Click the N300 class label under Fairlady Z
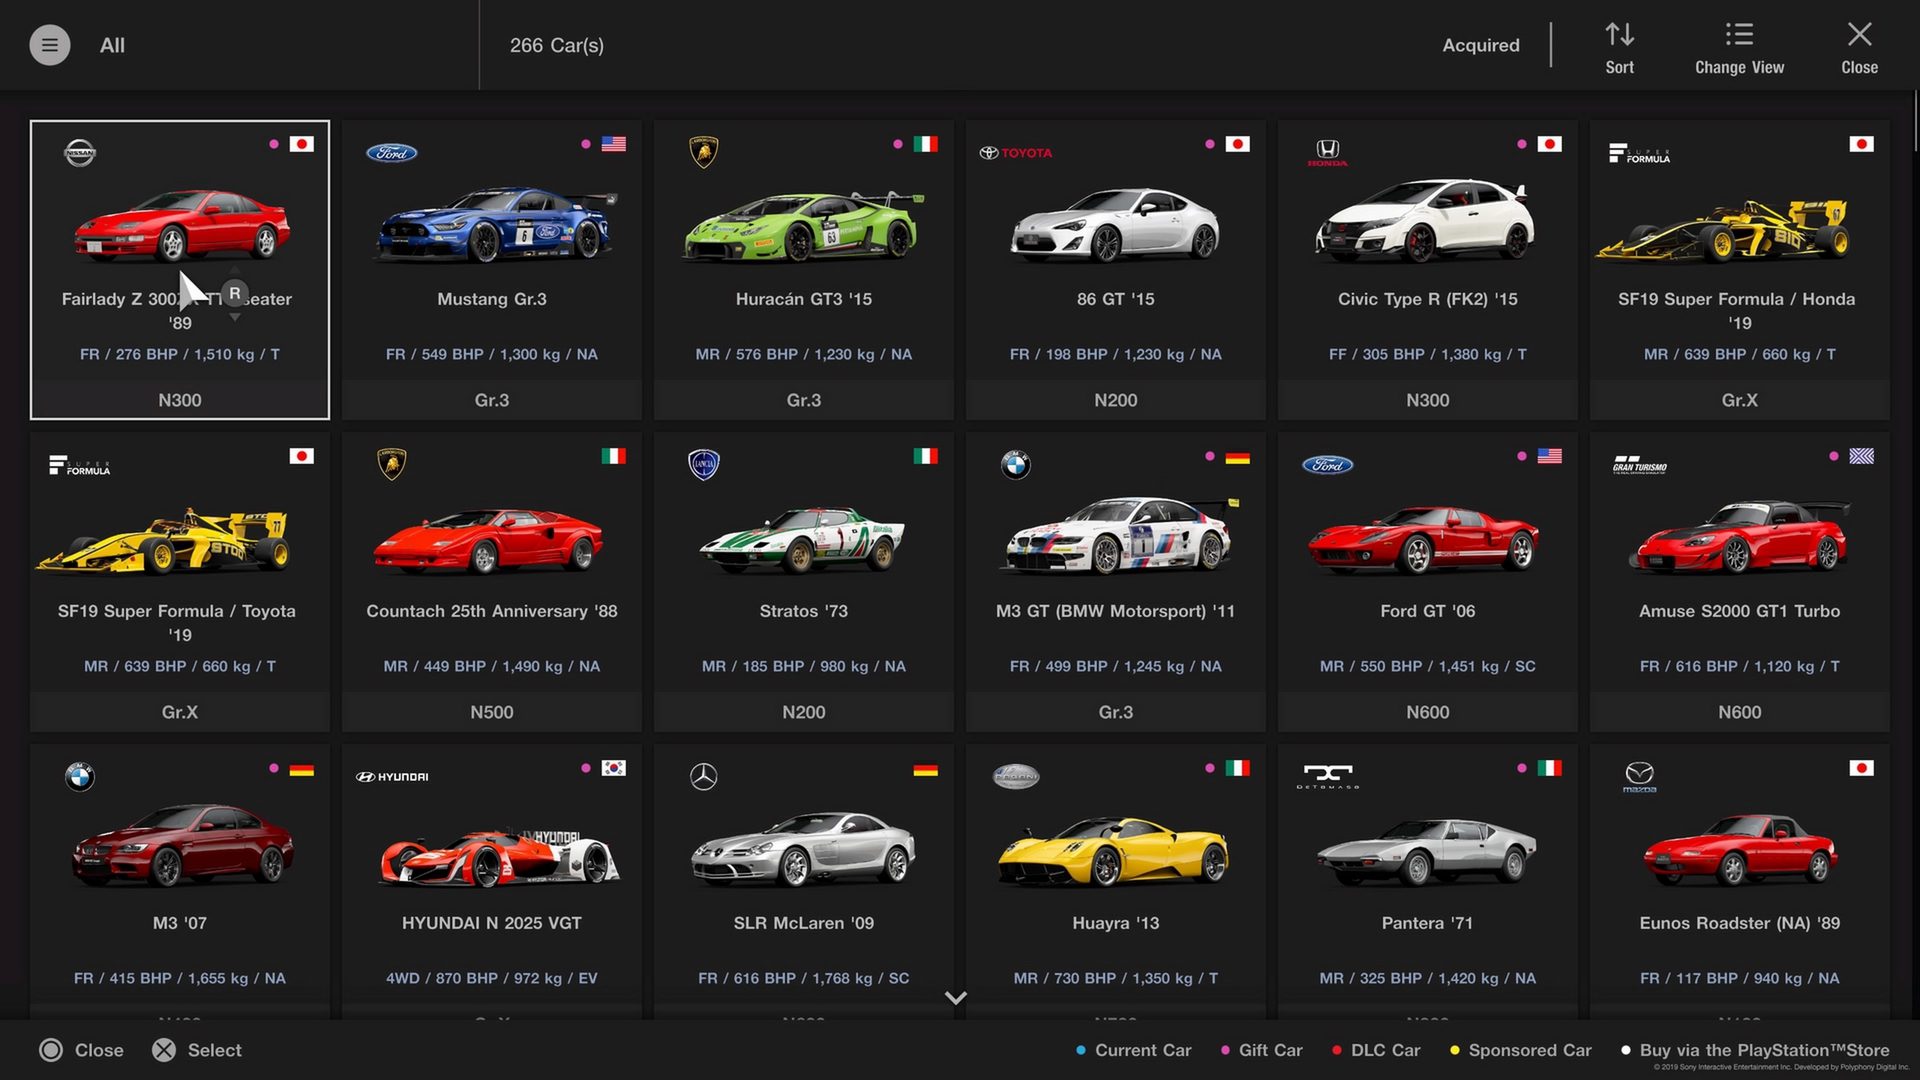Viewport: 1920px width, 1080px height. pos(180,400)
